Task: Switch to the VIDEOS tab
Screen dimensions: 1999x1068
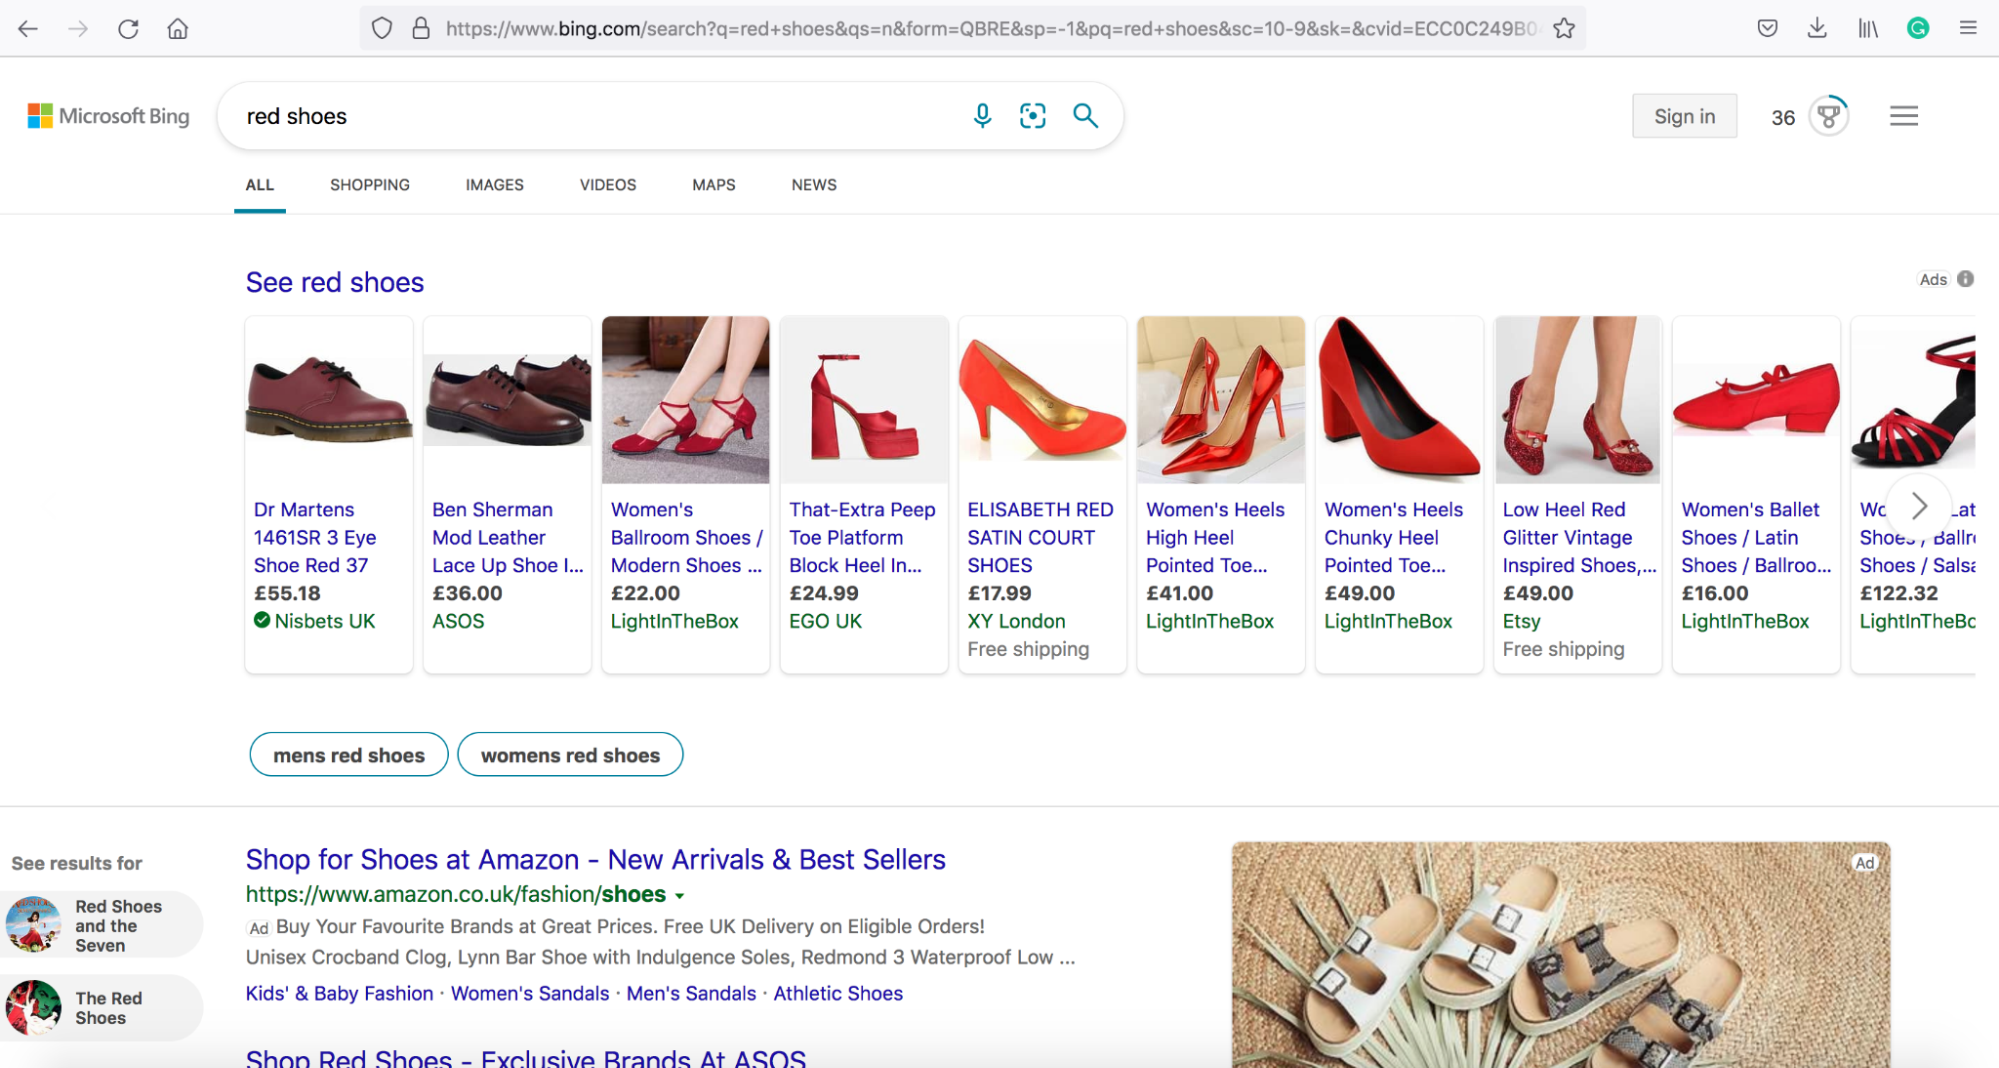Action: tap(608, 185)
